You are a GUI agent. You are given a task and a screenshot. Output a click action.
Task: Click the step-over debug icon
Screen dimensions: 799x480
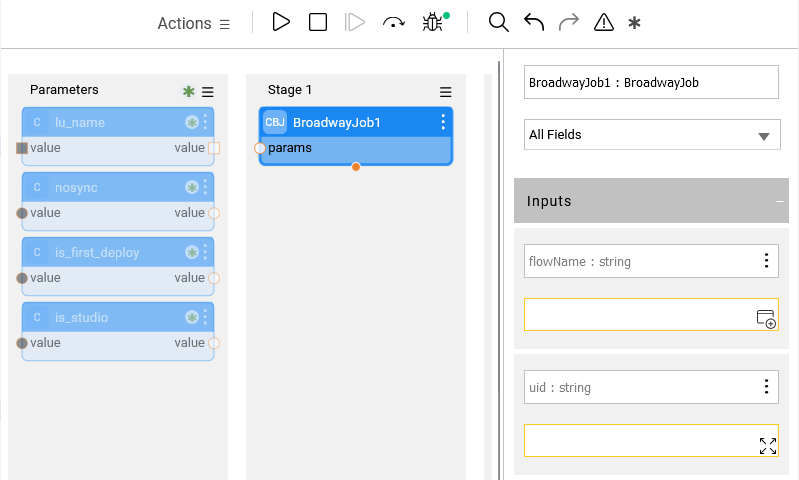[394, 22]
